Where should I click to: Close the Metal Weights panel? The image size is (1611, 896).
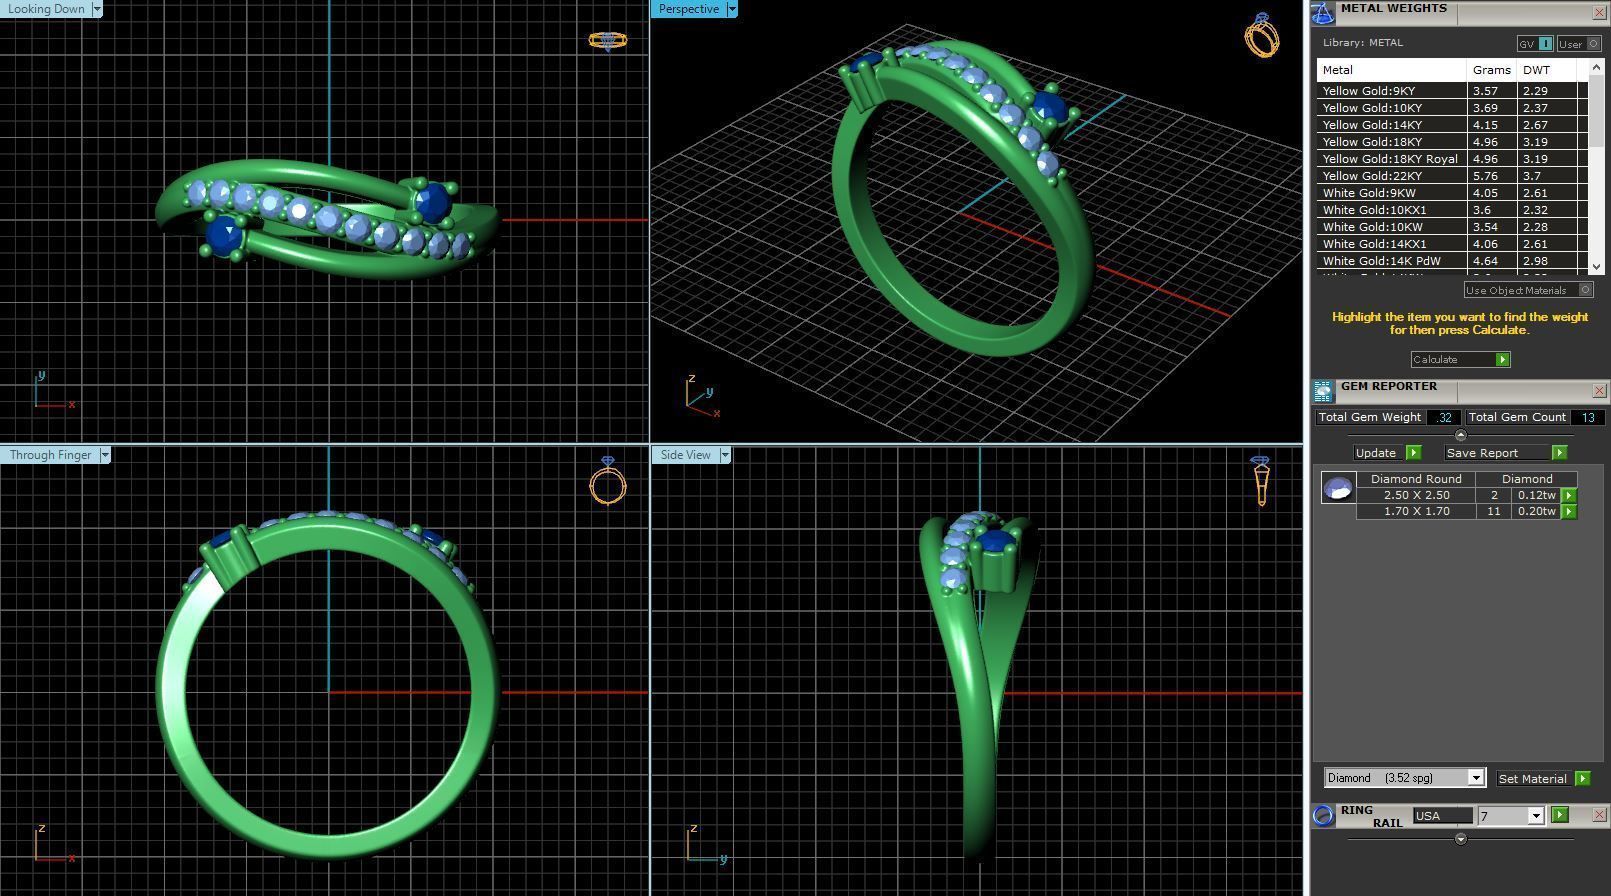click(1598, 13)
